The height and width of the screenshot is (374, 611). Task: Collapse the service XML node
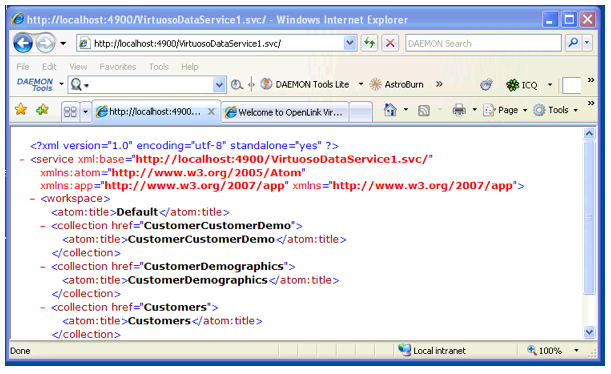(22, 159)
